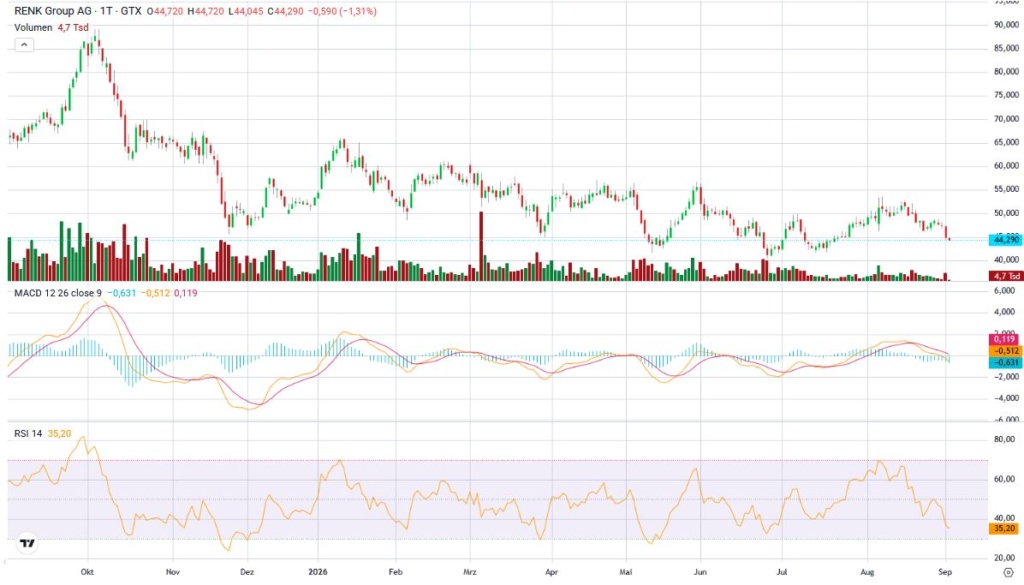Viewport: 1024px width, 585px height.
Task: Click the Sep label on time axis
Action: pos(945,572)
